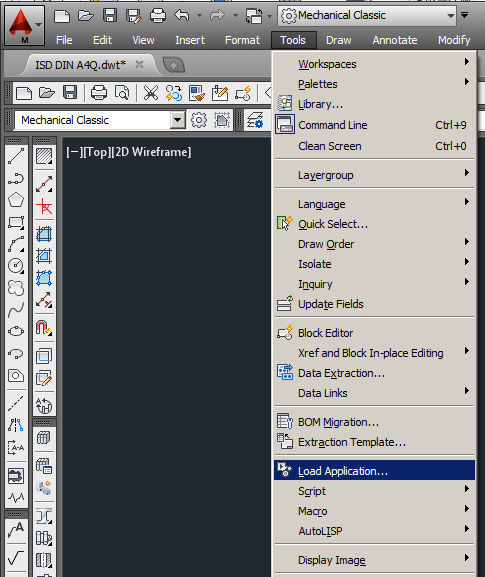Click the Undo arrow icon
This screenshot has height=577, width=485.
[x=182, y=15]
